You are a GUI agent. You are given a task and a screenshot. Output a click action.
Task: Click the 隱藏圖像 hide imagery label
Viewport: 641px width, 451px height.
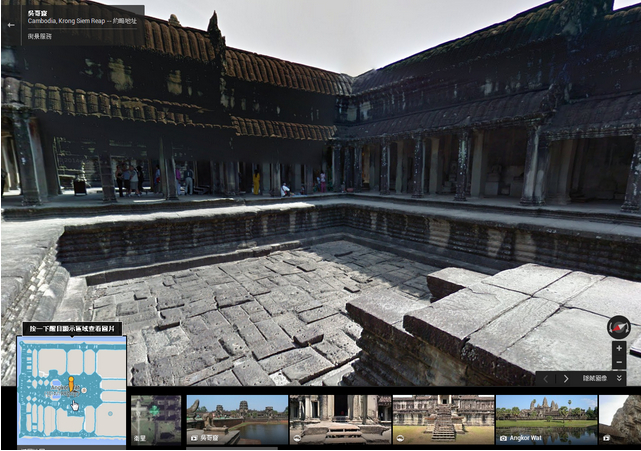click(596, 379)
